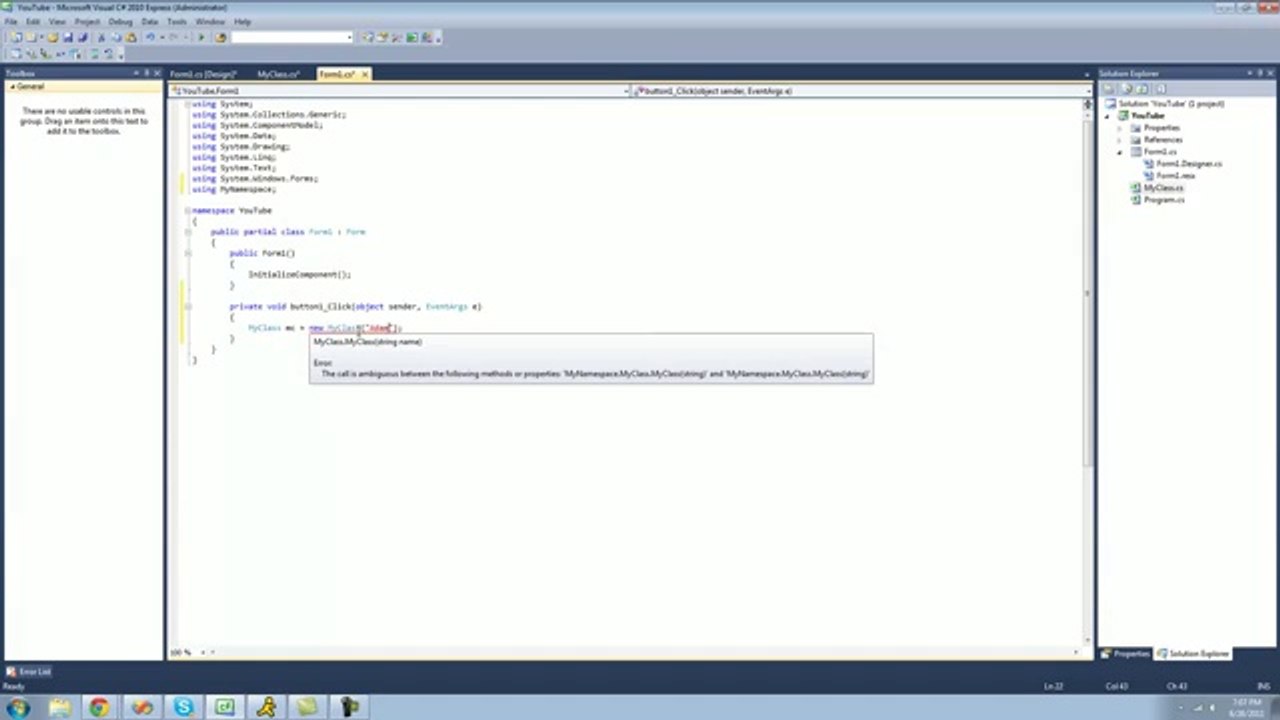Click Save All toolbar icon
Screen dimensions: 1280x720
[x=82, y=37]
